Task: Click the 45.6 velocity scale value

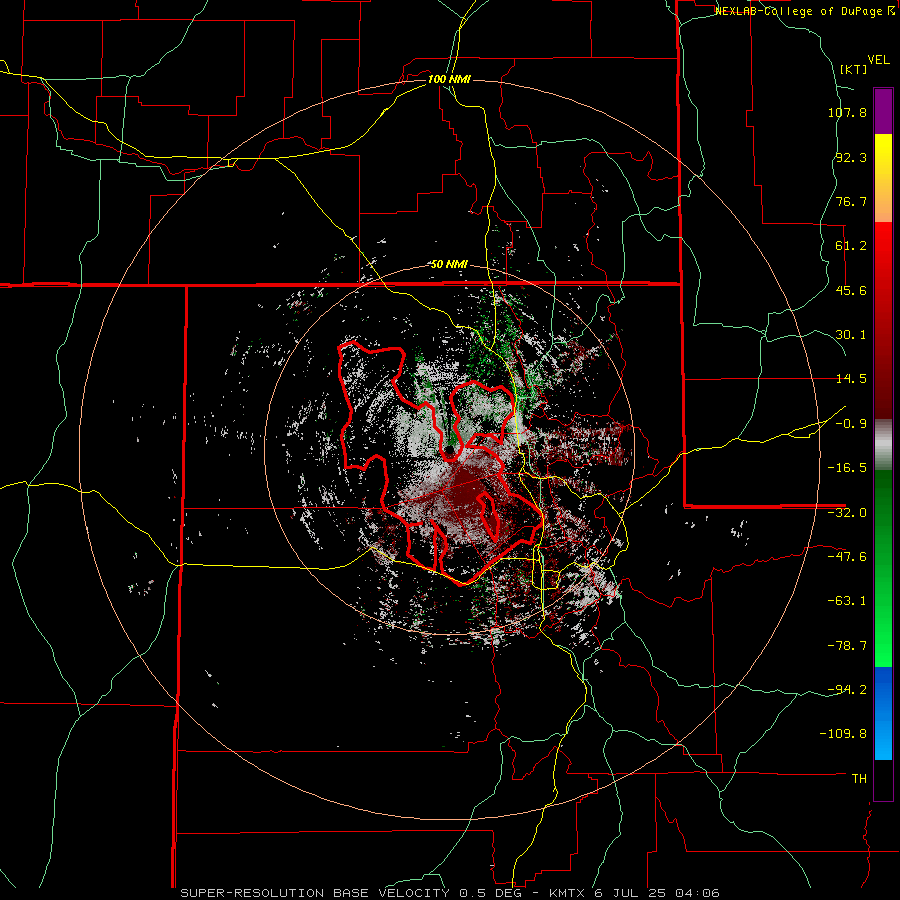Action: pyautogui.click(x=851, y=290)
